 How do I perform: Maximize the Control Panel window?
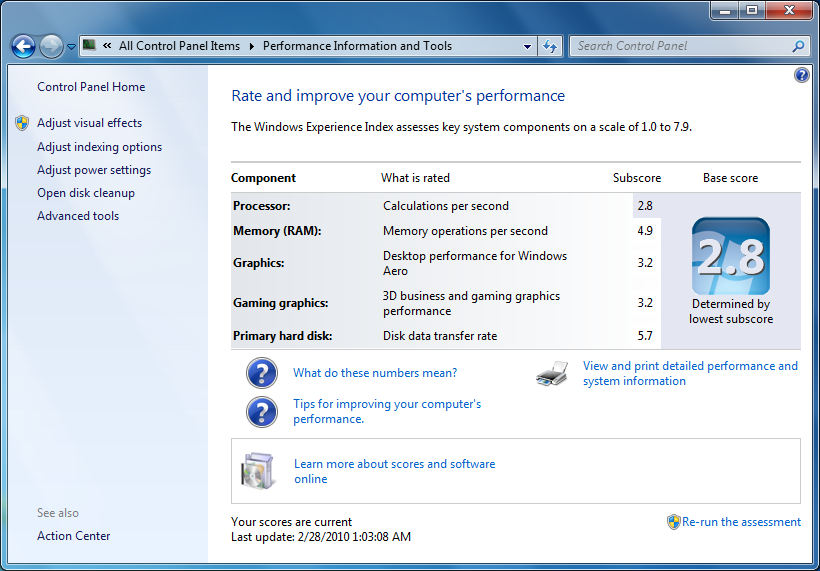click(751, 10)
